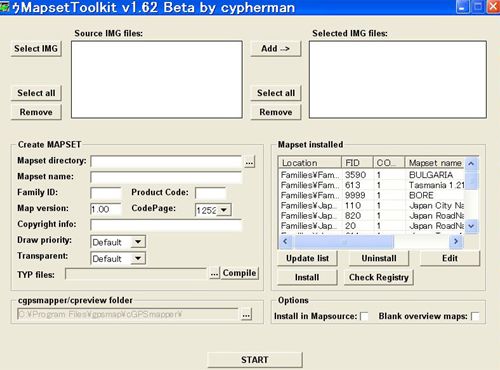Click the mapset list scroll up arrow
Screen dimensions: 500x370
[x=471, y=163]
